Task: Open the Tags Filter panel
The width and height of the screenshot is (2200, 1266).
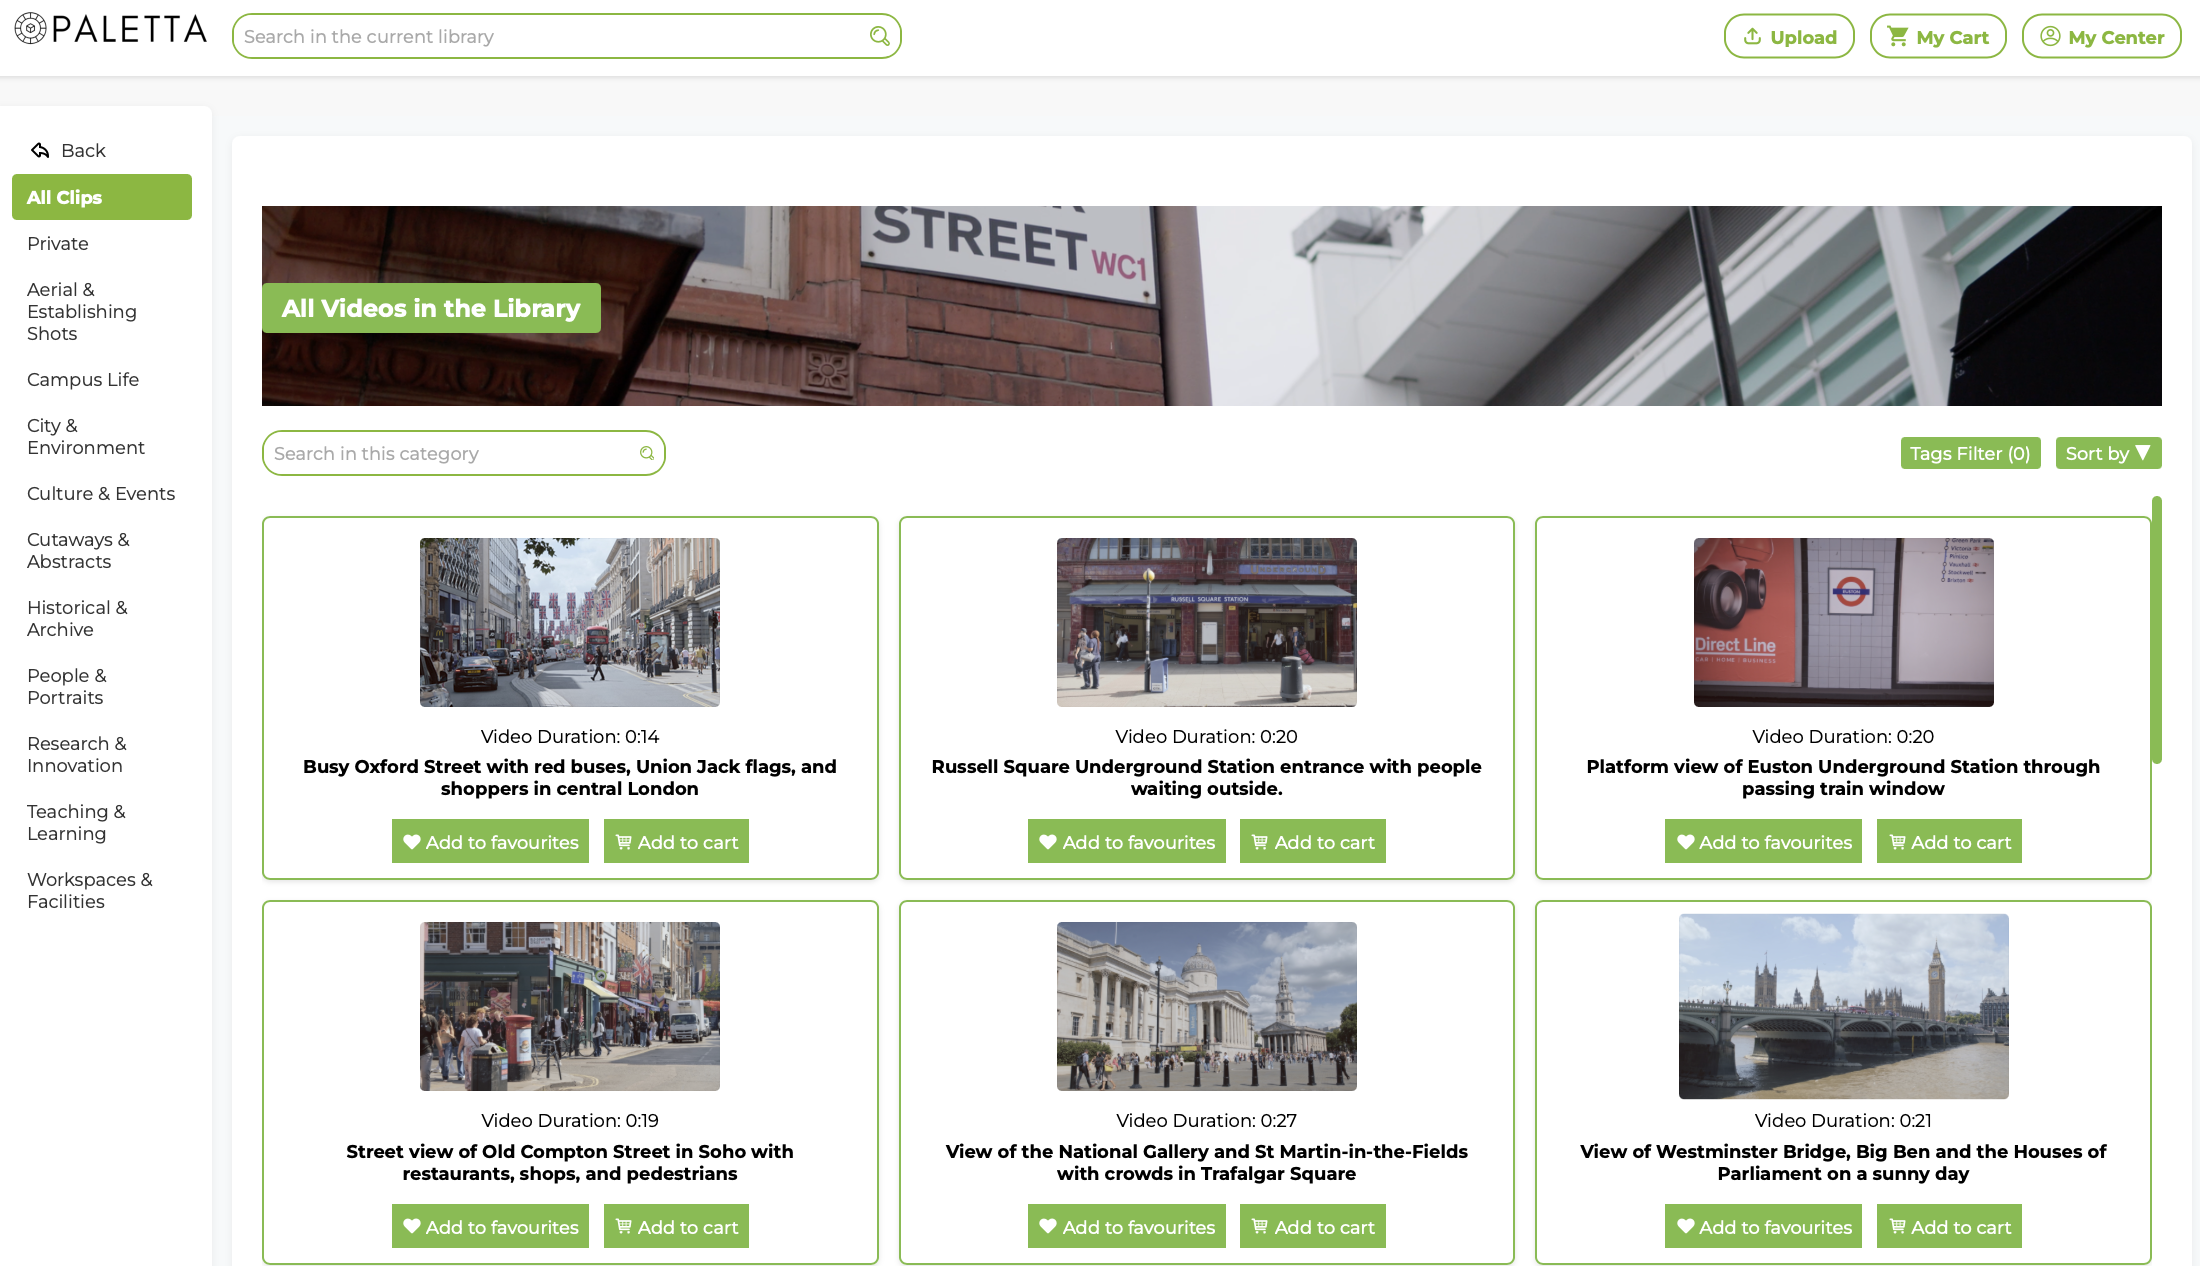Action: (x=1970, y=453)
